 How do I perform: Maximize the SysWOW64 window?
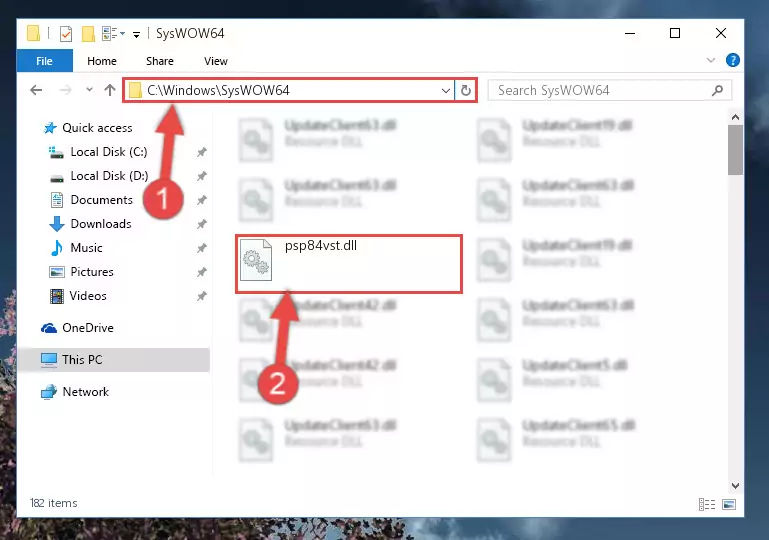675,33
